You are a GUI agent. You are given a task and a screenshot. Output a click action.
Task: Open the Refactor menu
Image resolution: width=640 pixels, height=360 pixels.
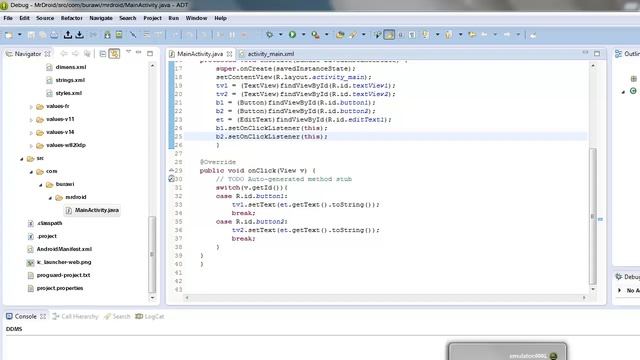[x=71, y=18]
